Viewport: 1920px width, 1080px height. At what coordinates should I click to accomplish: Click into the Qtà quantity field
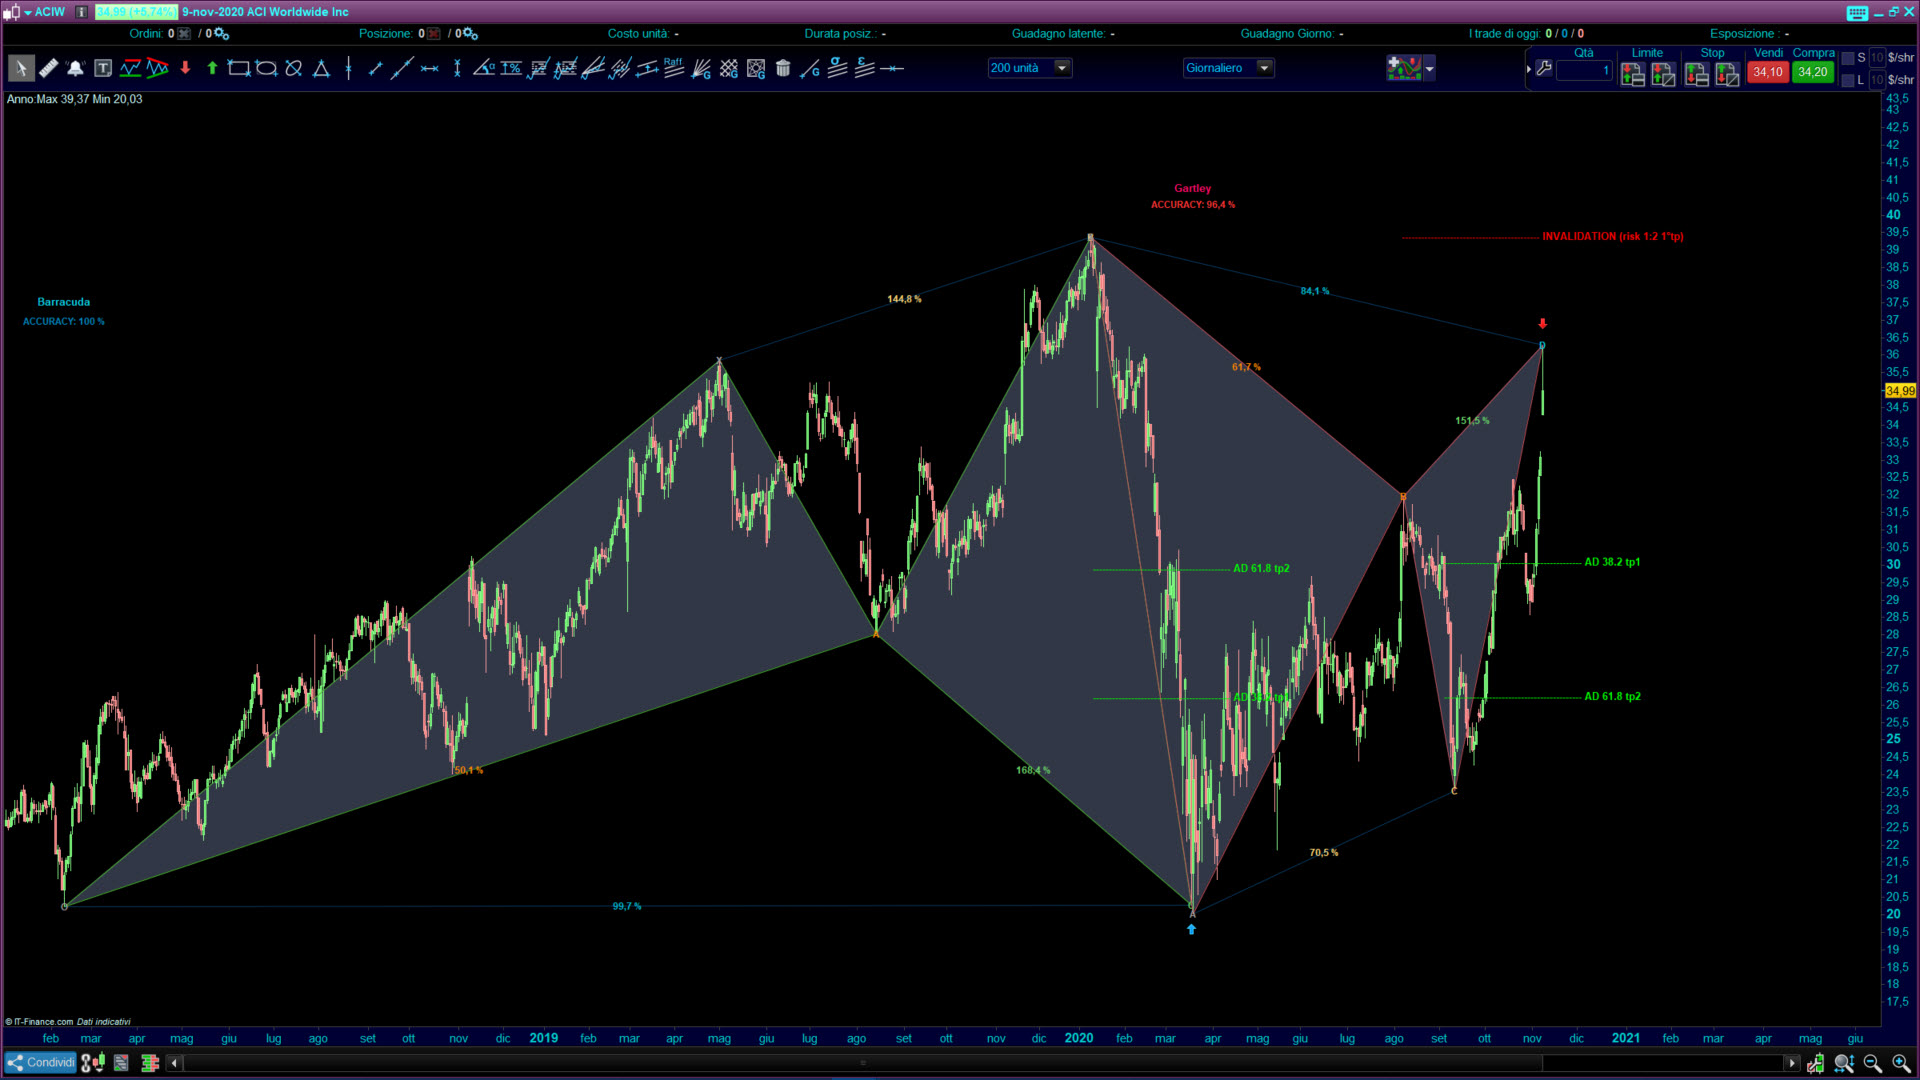pos(1583,71)
